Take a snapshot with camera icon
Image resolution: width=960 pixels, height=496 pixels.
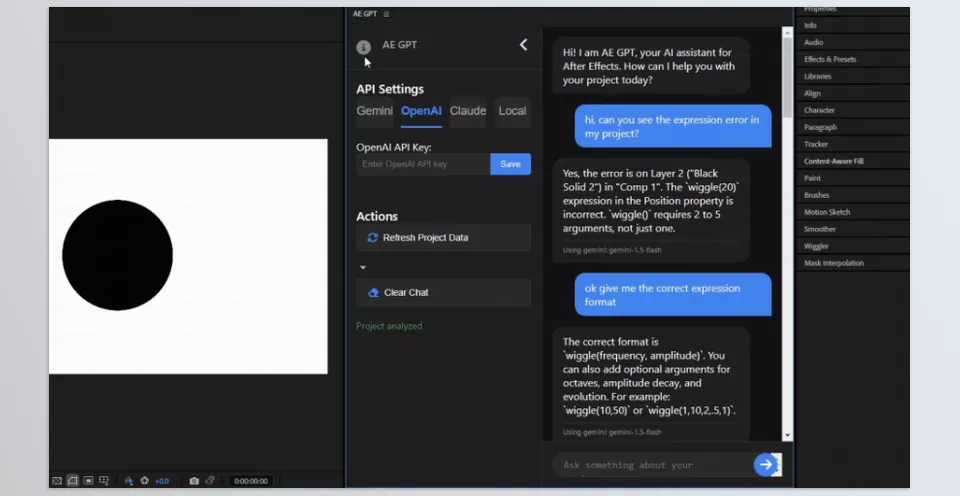[194, 481]
